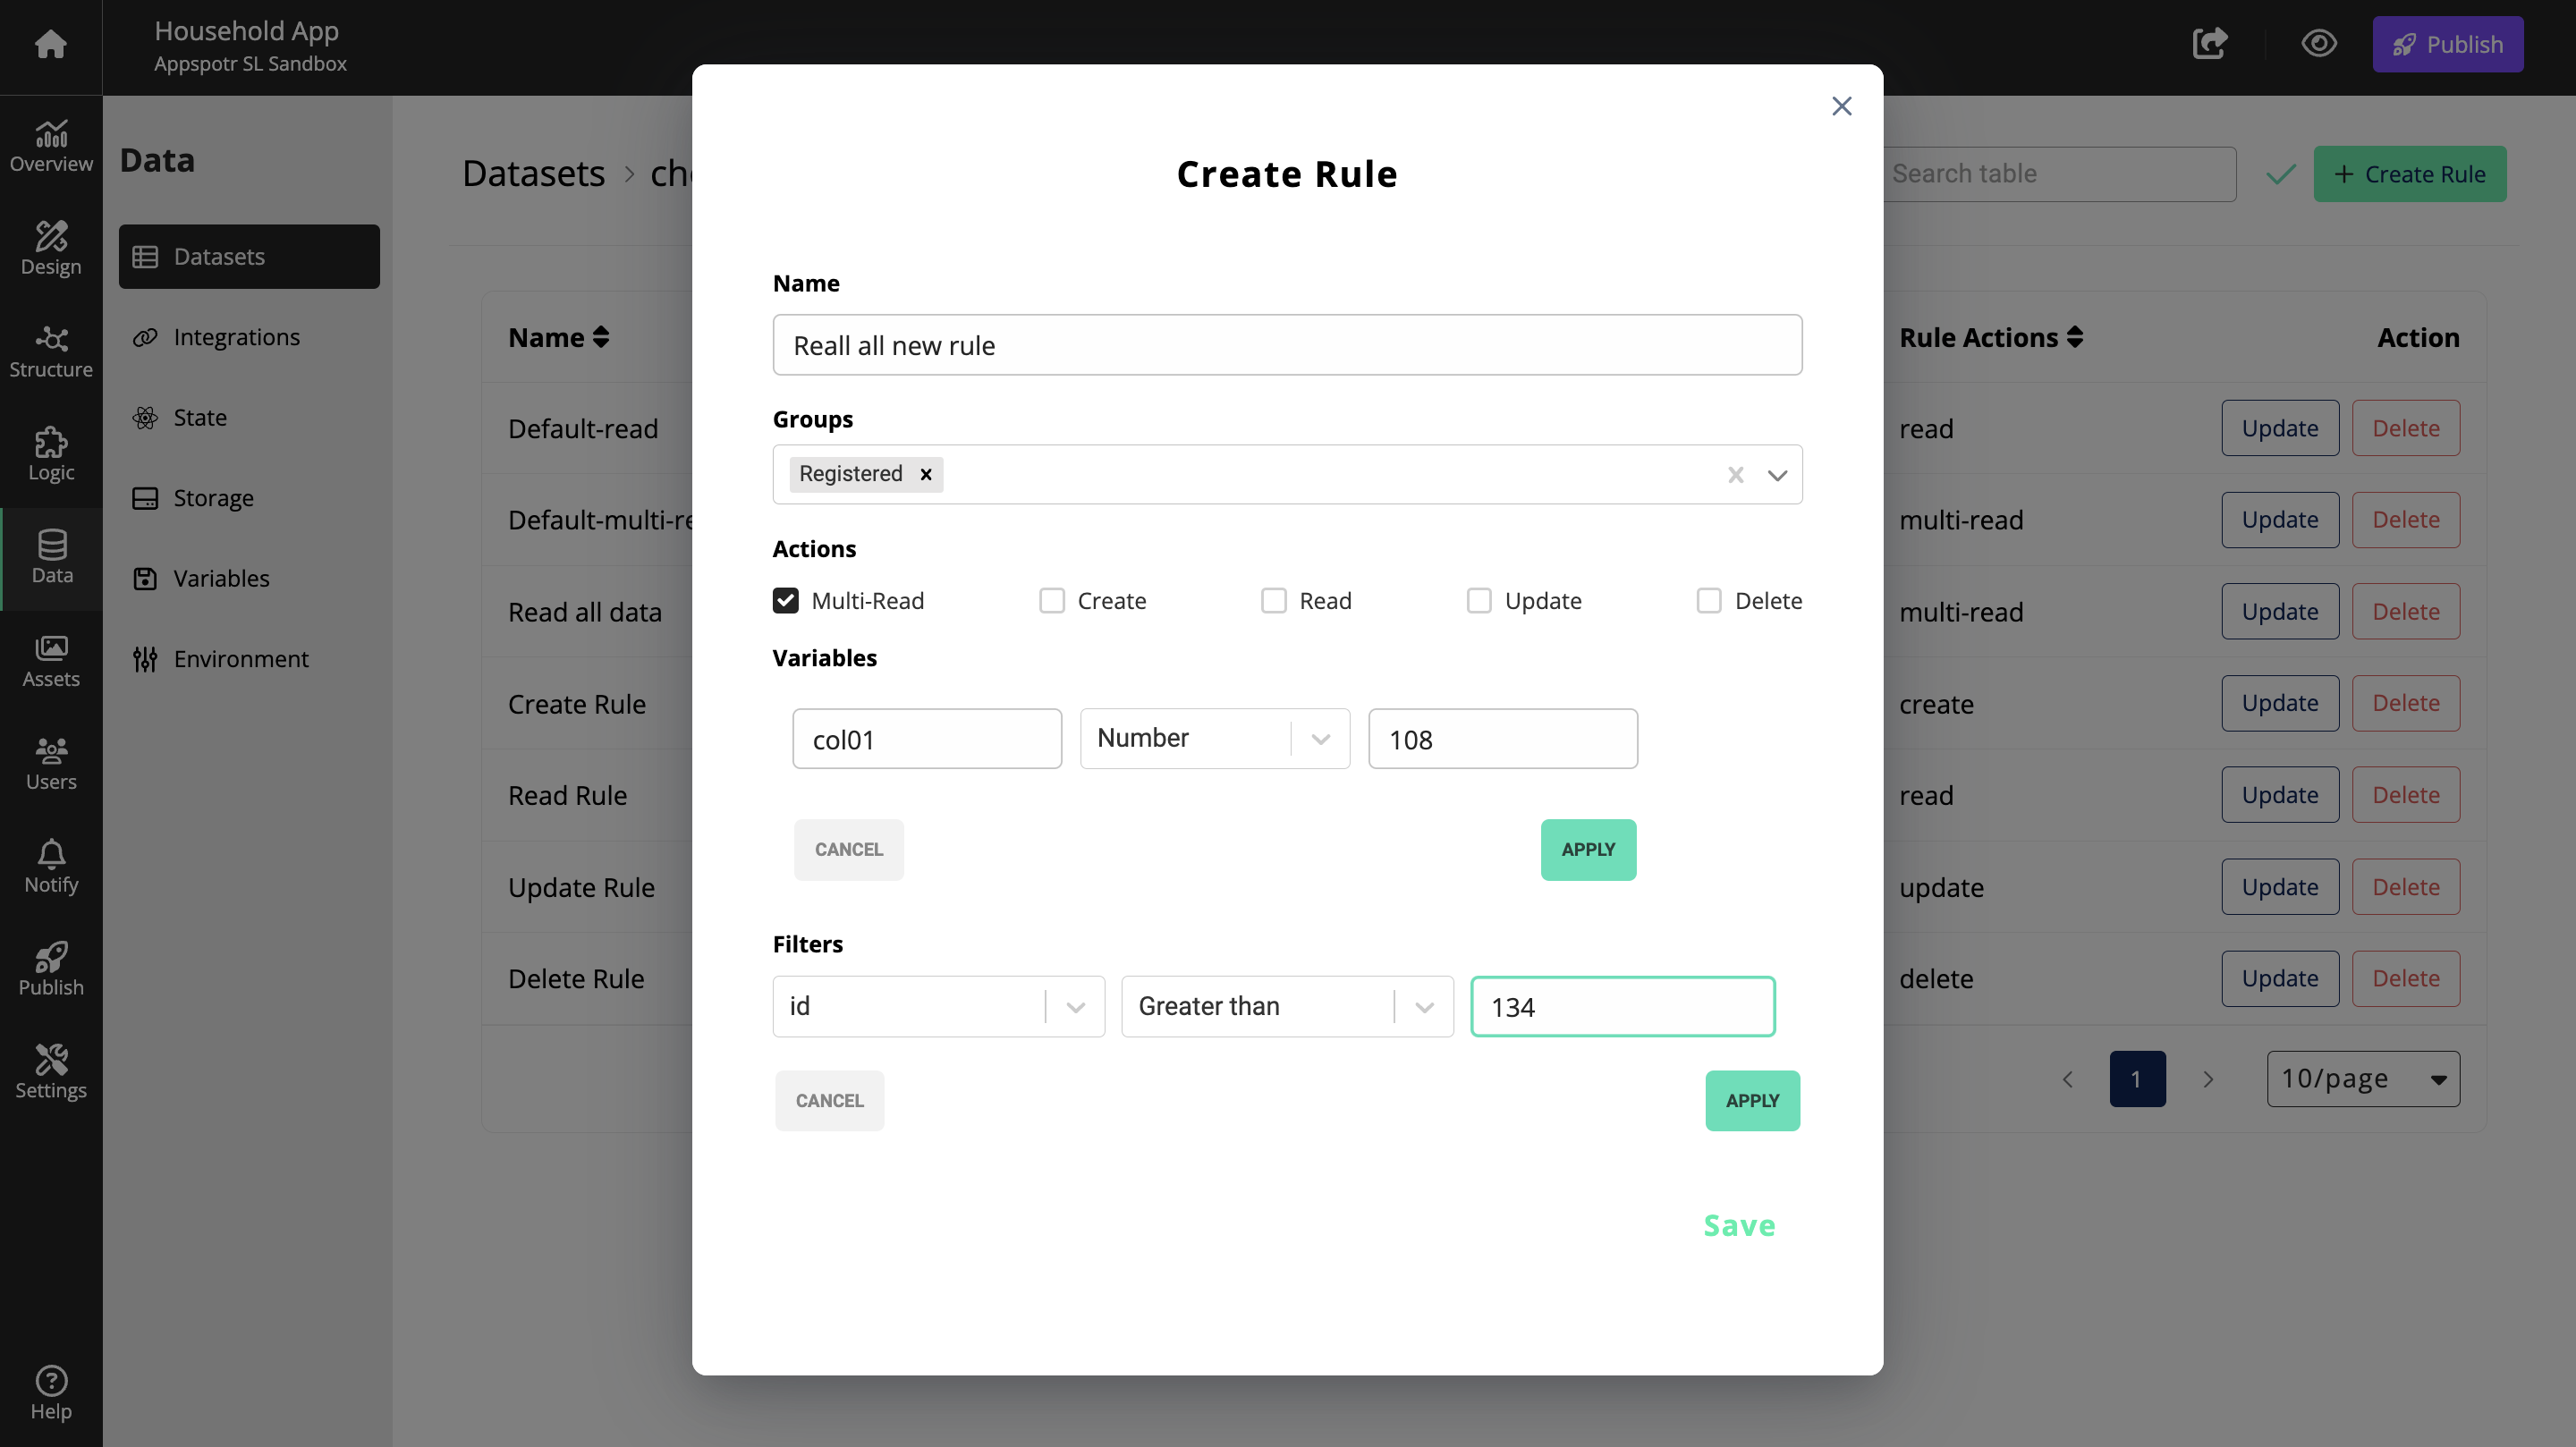The width and height of the screenshot is (2576, 1447).
Task: Remove the Registered group tag
Action: click(x=926, y=474)
